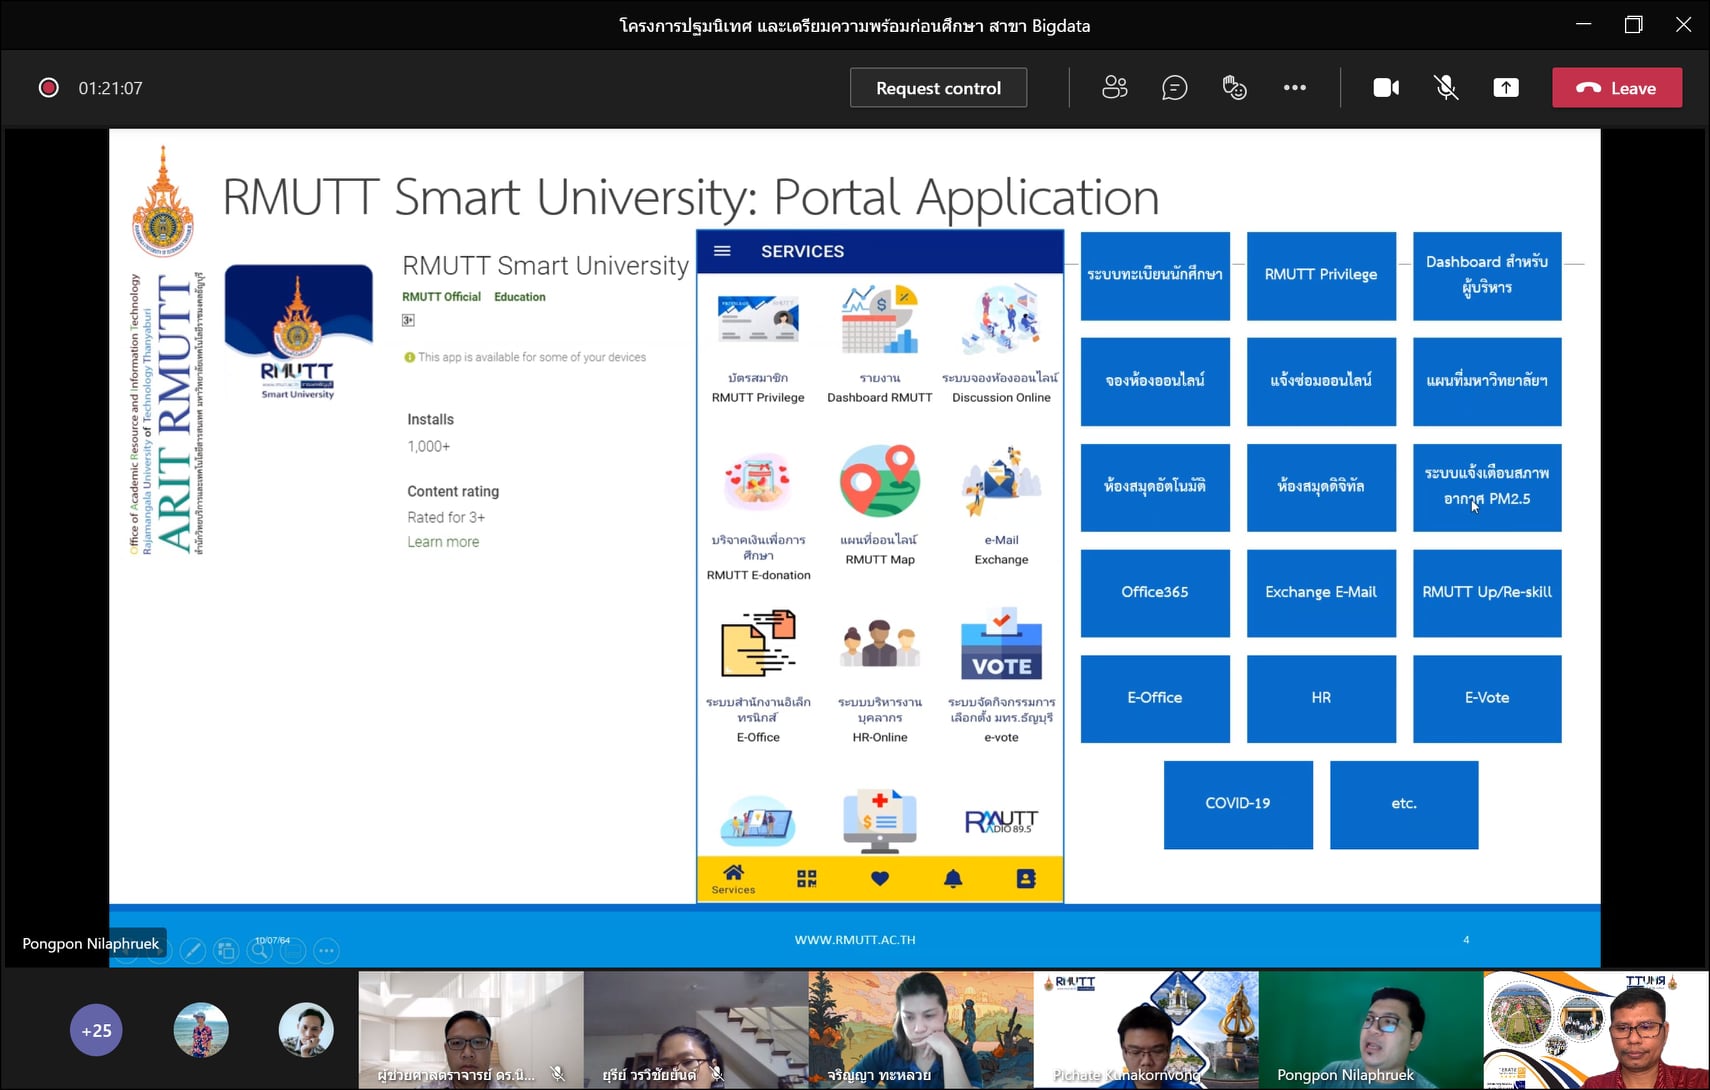Viewport: 1710px width, 1090px height.
Task: Click the Share content icon
Action: pos(1506,88)
